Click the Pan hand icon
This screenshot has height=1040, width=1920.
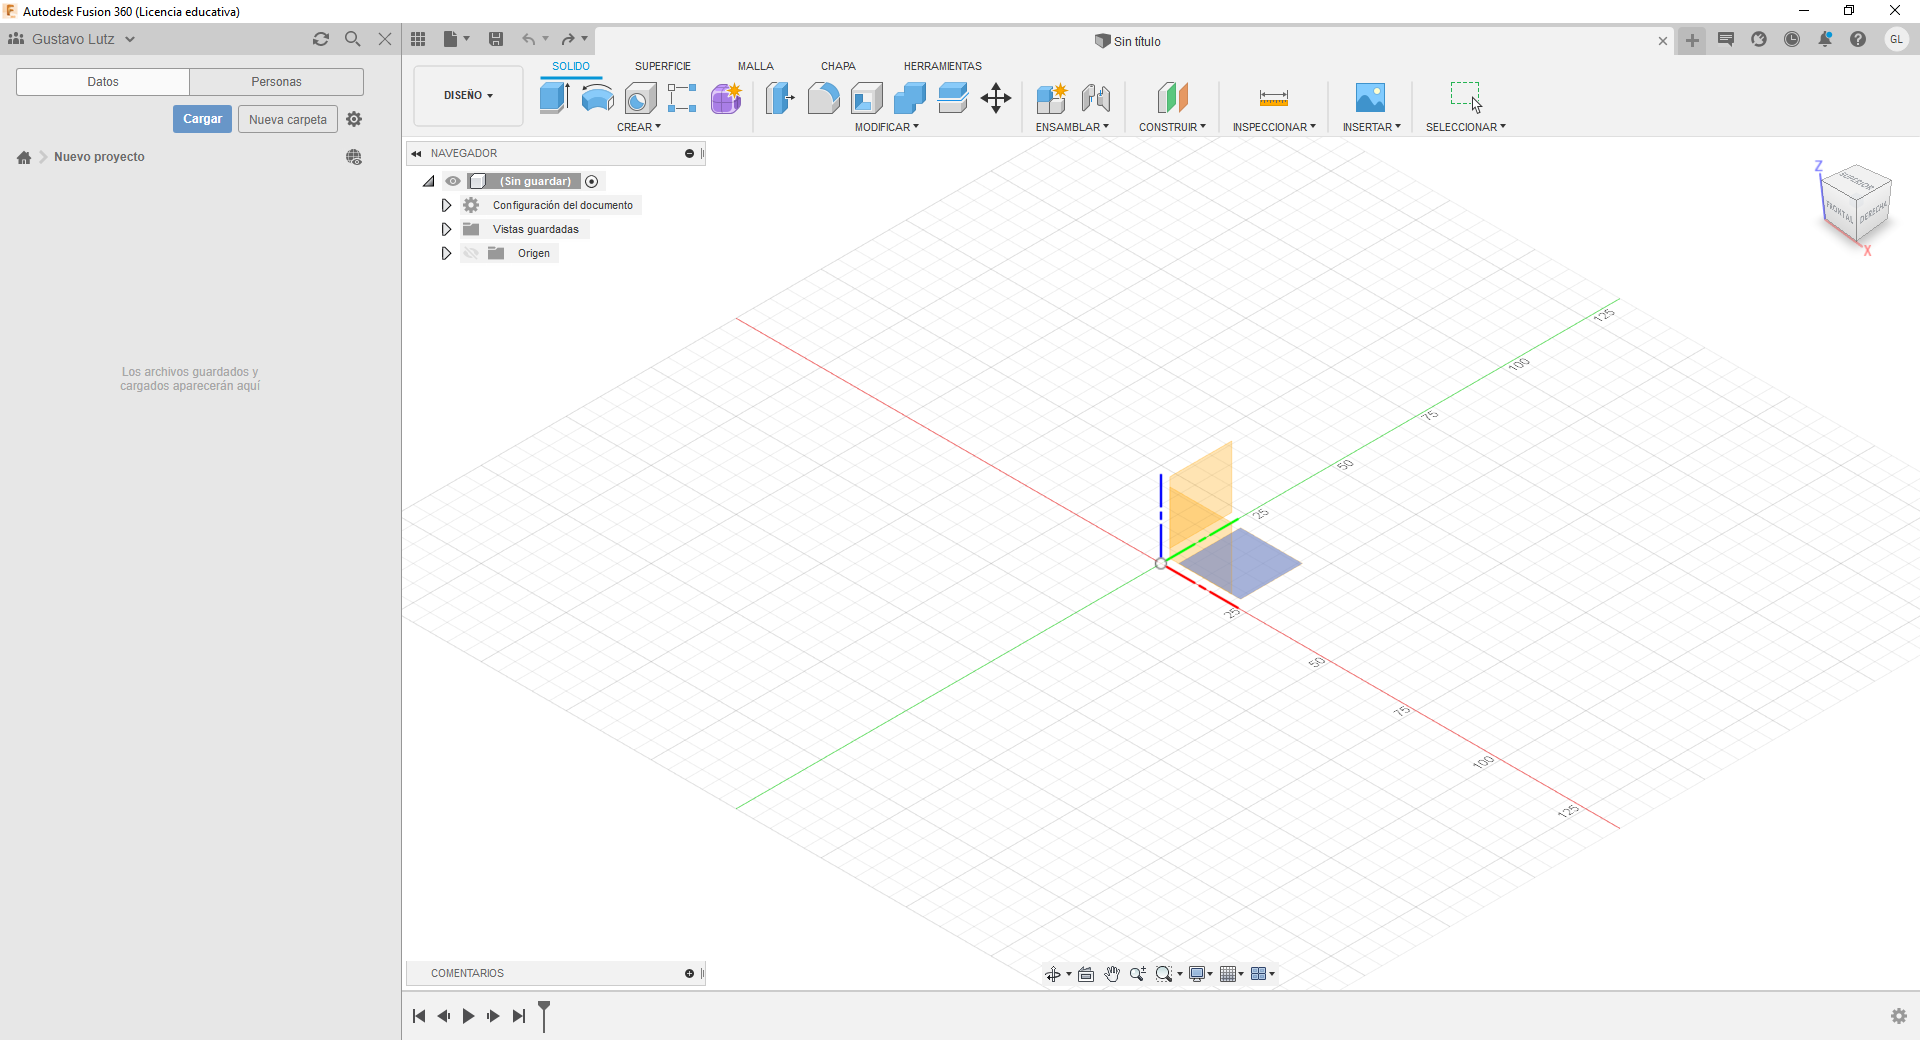pyautogui.click(x=1112, y=974)
